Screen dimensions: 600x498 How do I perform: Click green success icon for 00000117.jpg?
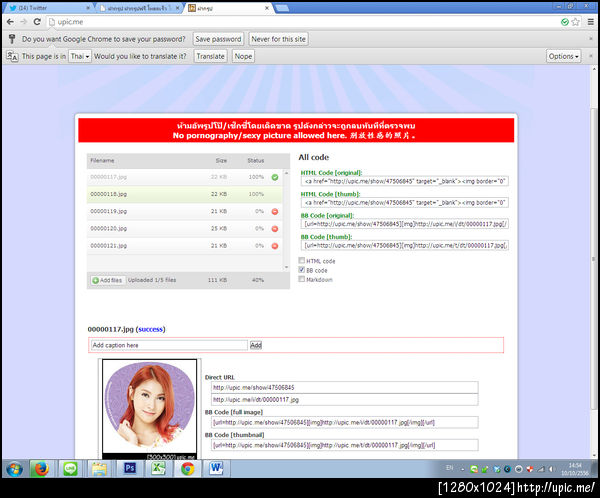click(x=275, y=177)
